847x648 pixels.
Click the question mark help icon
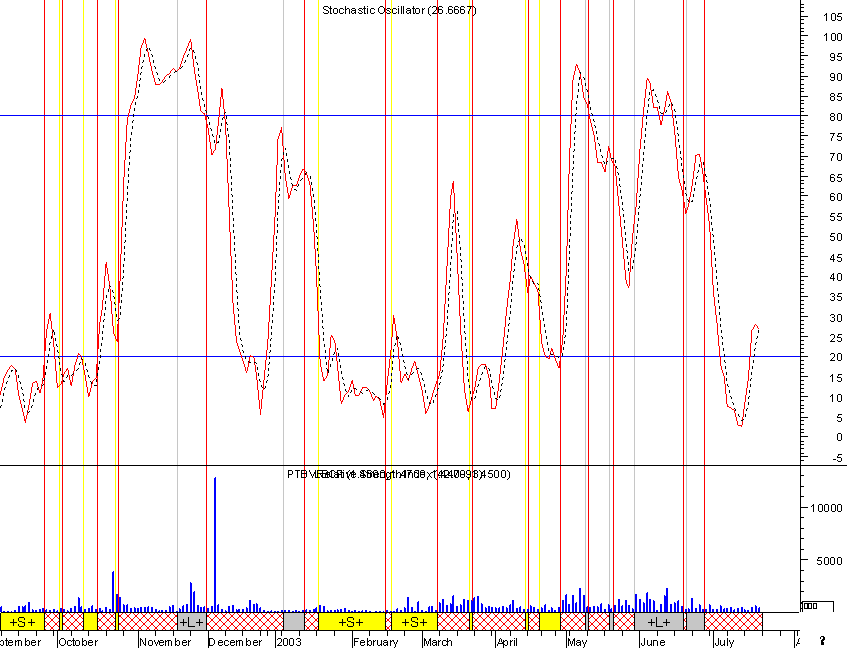click(x=823, y=641)
